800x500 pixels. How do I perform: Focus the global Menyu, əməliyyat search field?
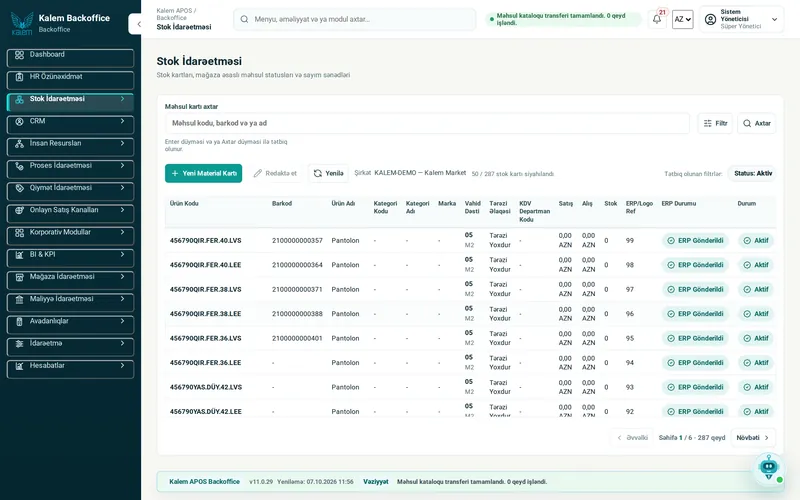tap(355, 19)
